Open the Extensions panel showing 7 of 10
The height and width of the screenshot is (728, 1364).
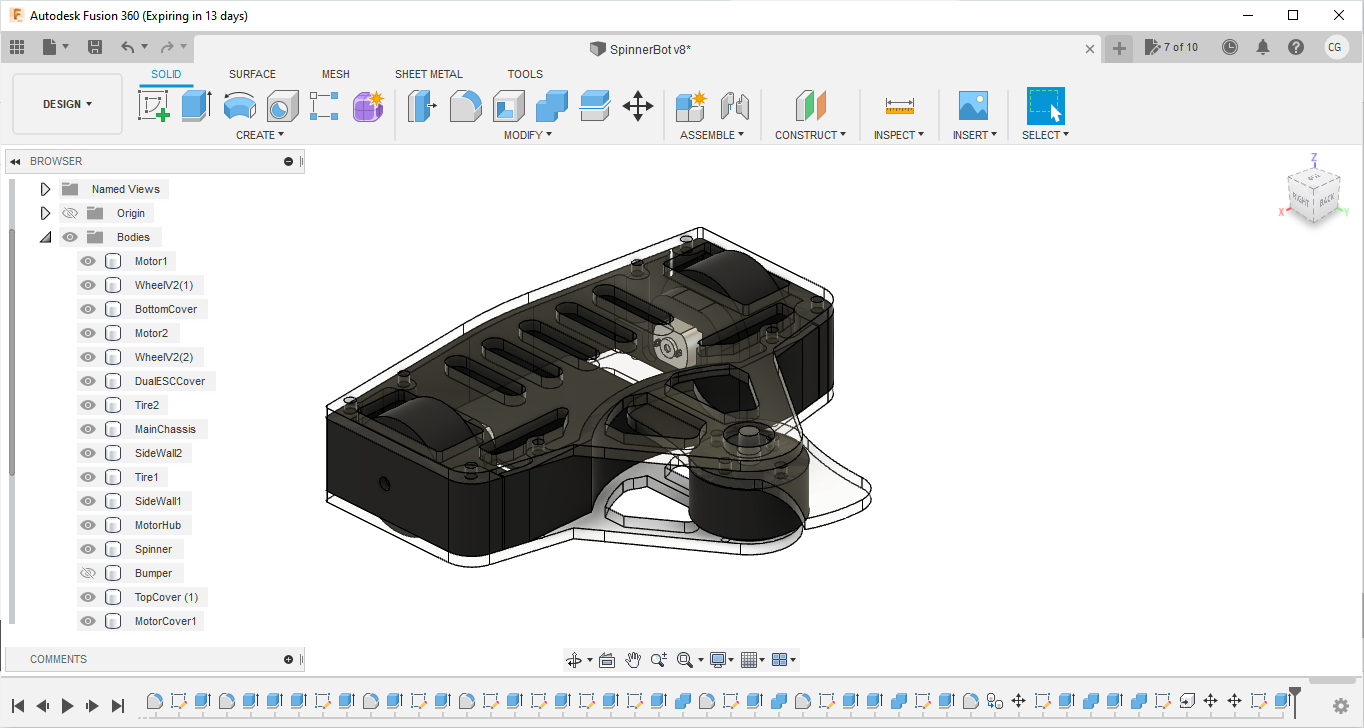pyautogui.click(x=1172, y=47)
